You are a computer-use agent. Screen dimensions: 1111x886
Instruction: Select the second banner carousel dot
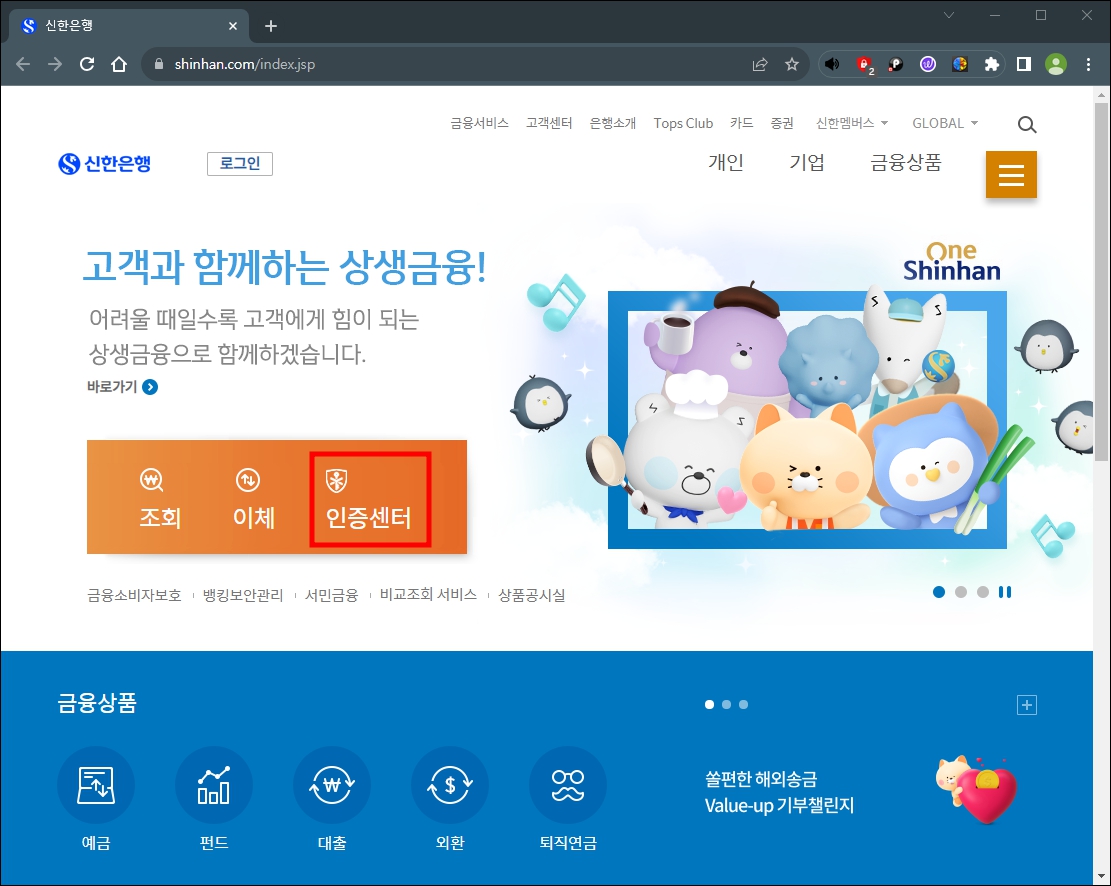pyautogui.click(x=961, y=592)
